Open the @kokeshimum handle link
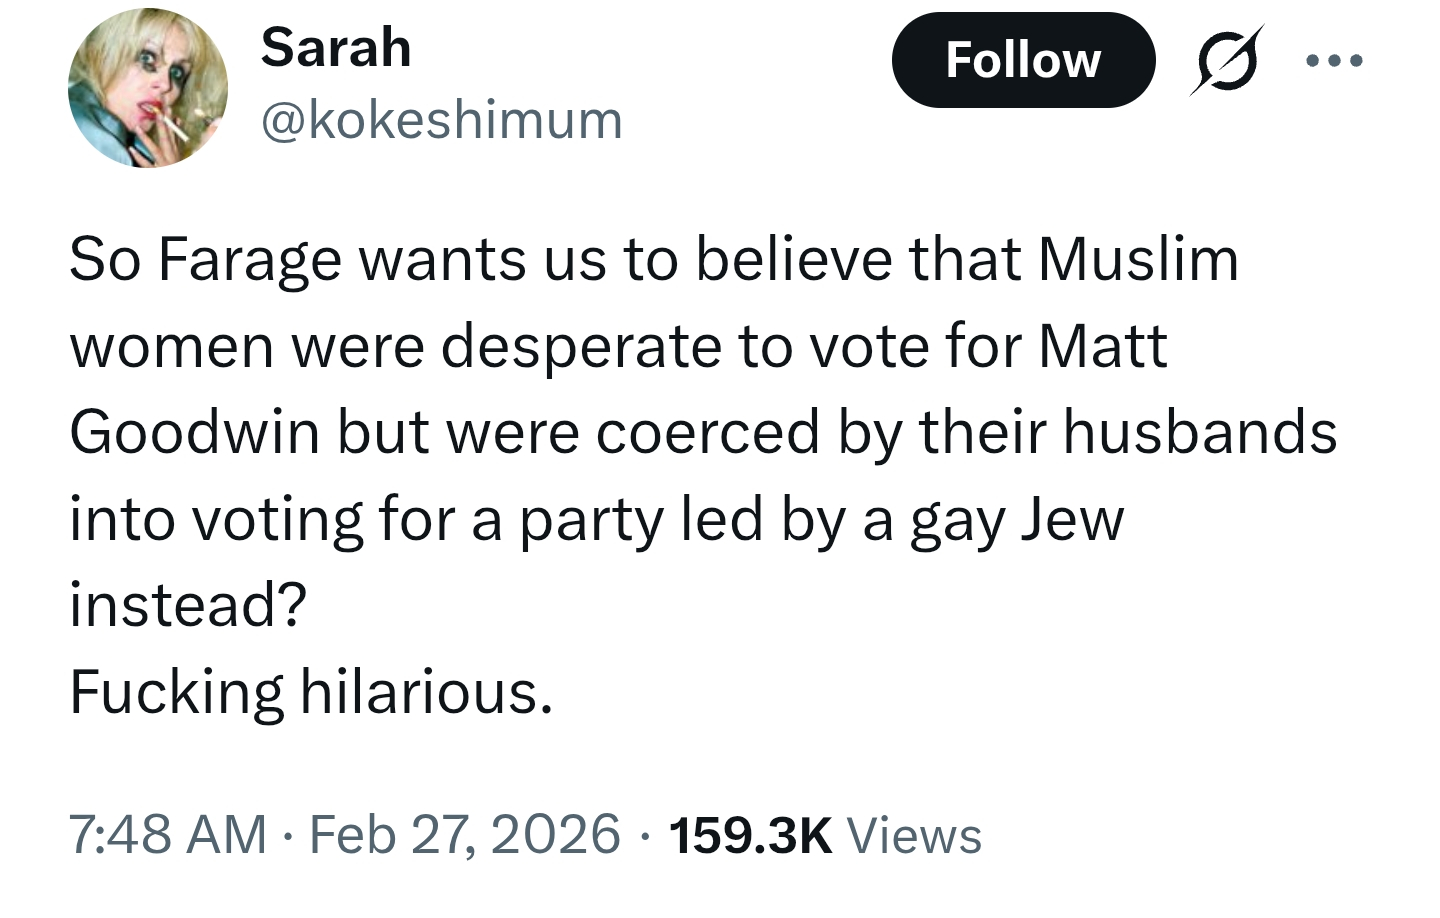 pyautogui.click(x=441, y=120)
